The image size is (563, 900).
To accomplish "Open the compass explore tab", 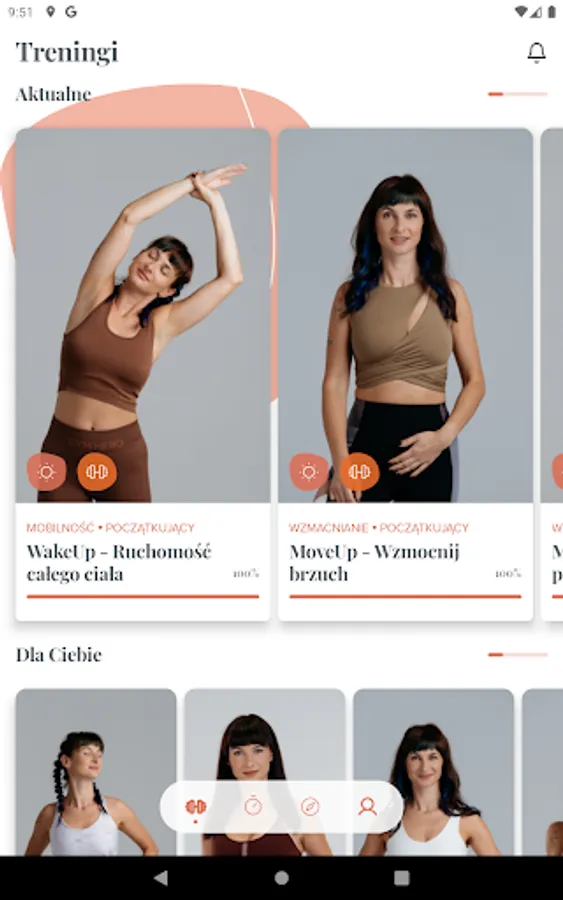I will (310, 806).
